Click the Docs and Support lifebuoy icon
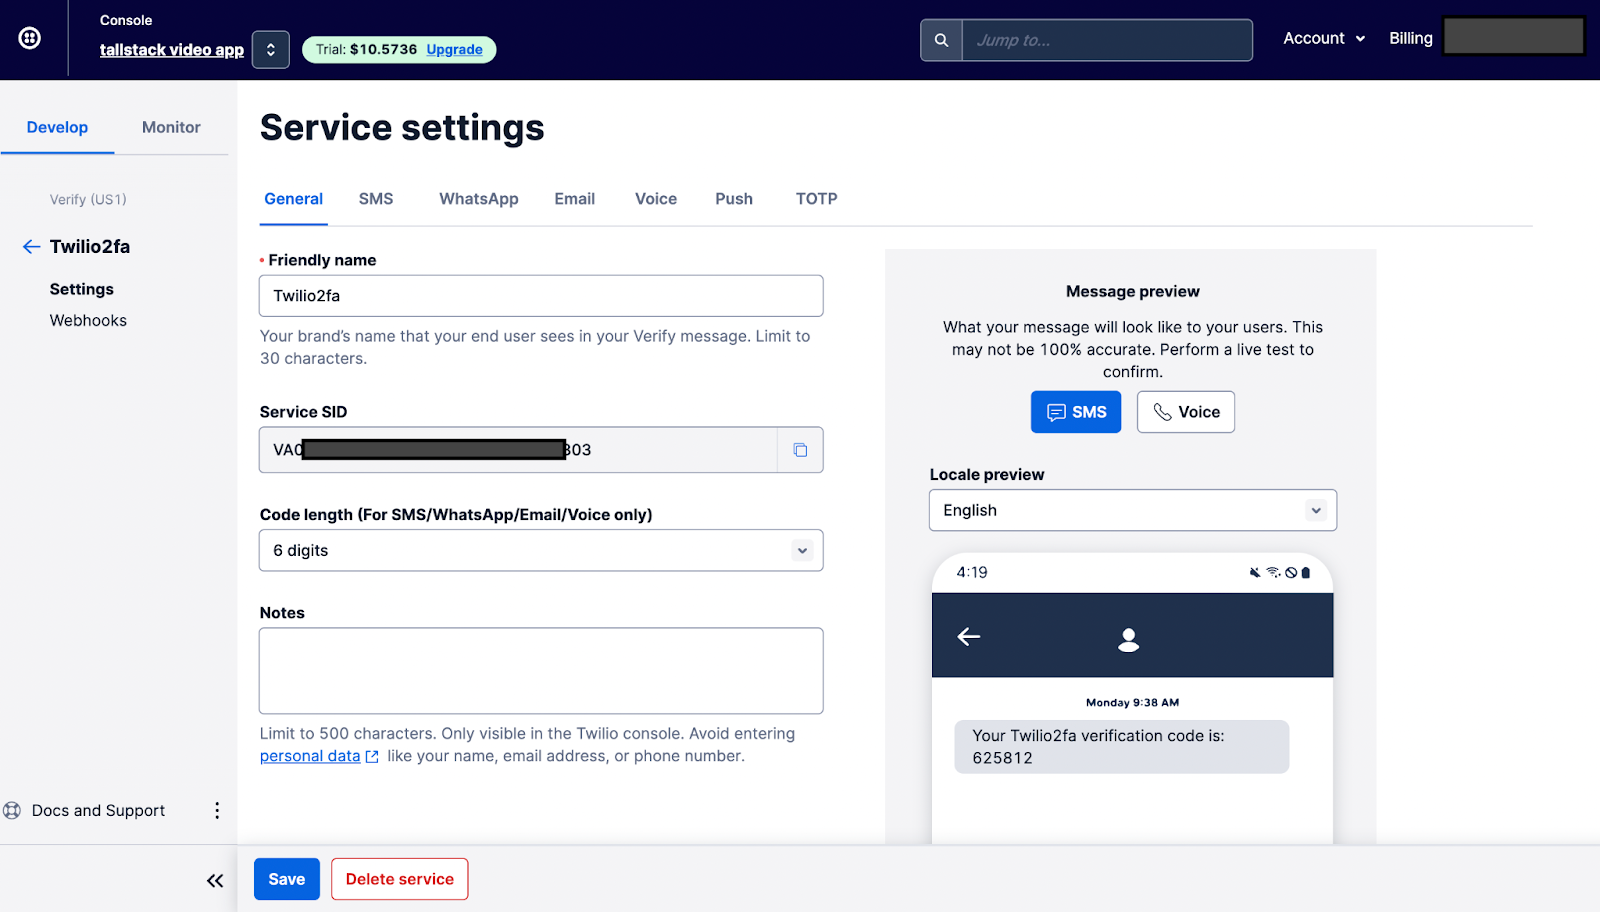 (x=12, y=810)
